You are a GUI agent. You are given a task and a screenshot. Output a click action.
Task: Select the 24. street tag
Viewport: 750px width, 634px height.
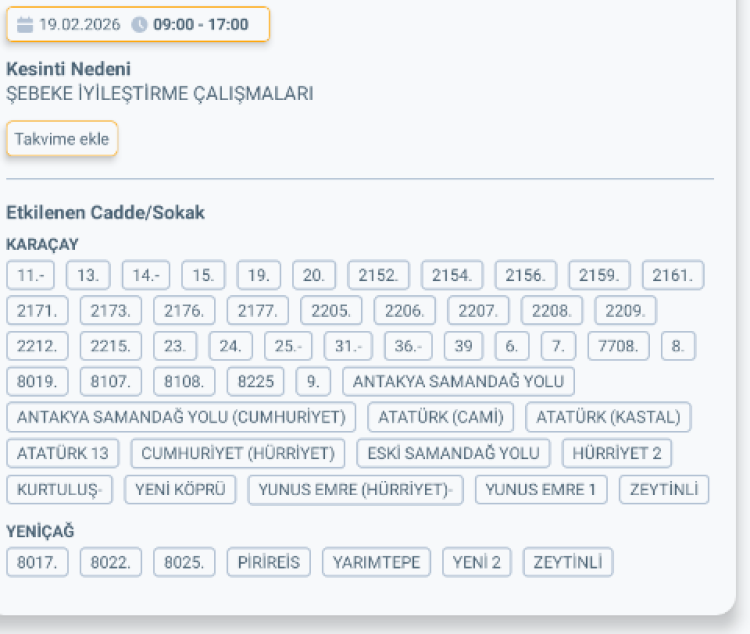click(x=231, y=346)
